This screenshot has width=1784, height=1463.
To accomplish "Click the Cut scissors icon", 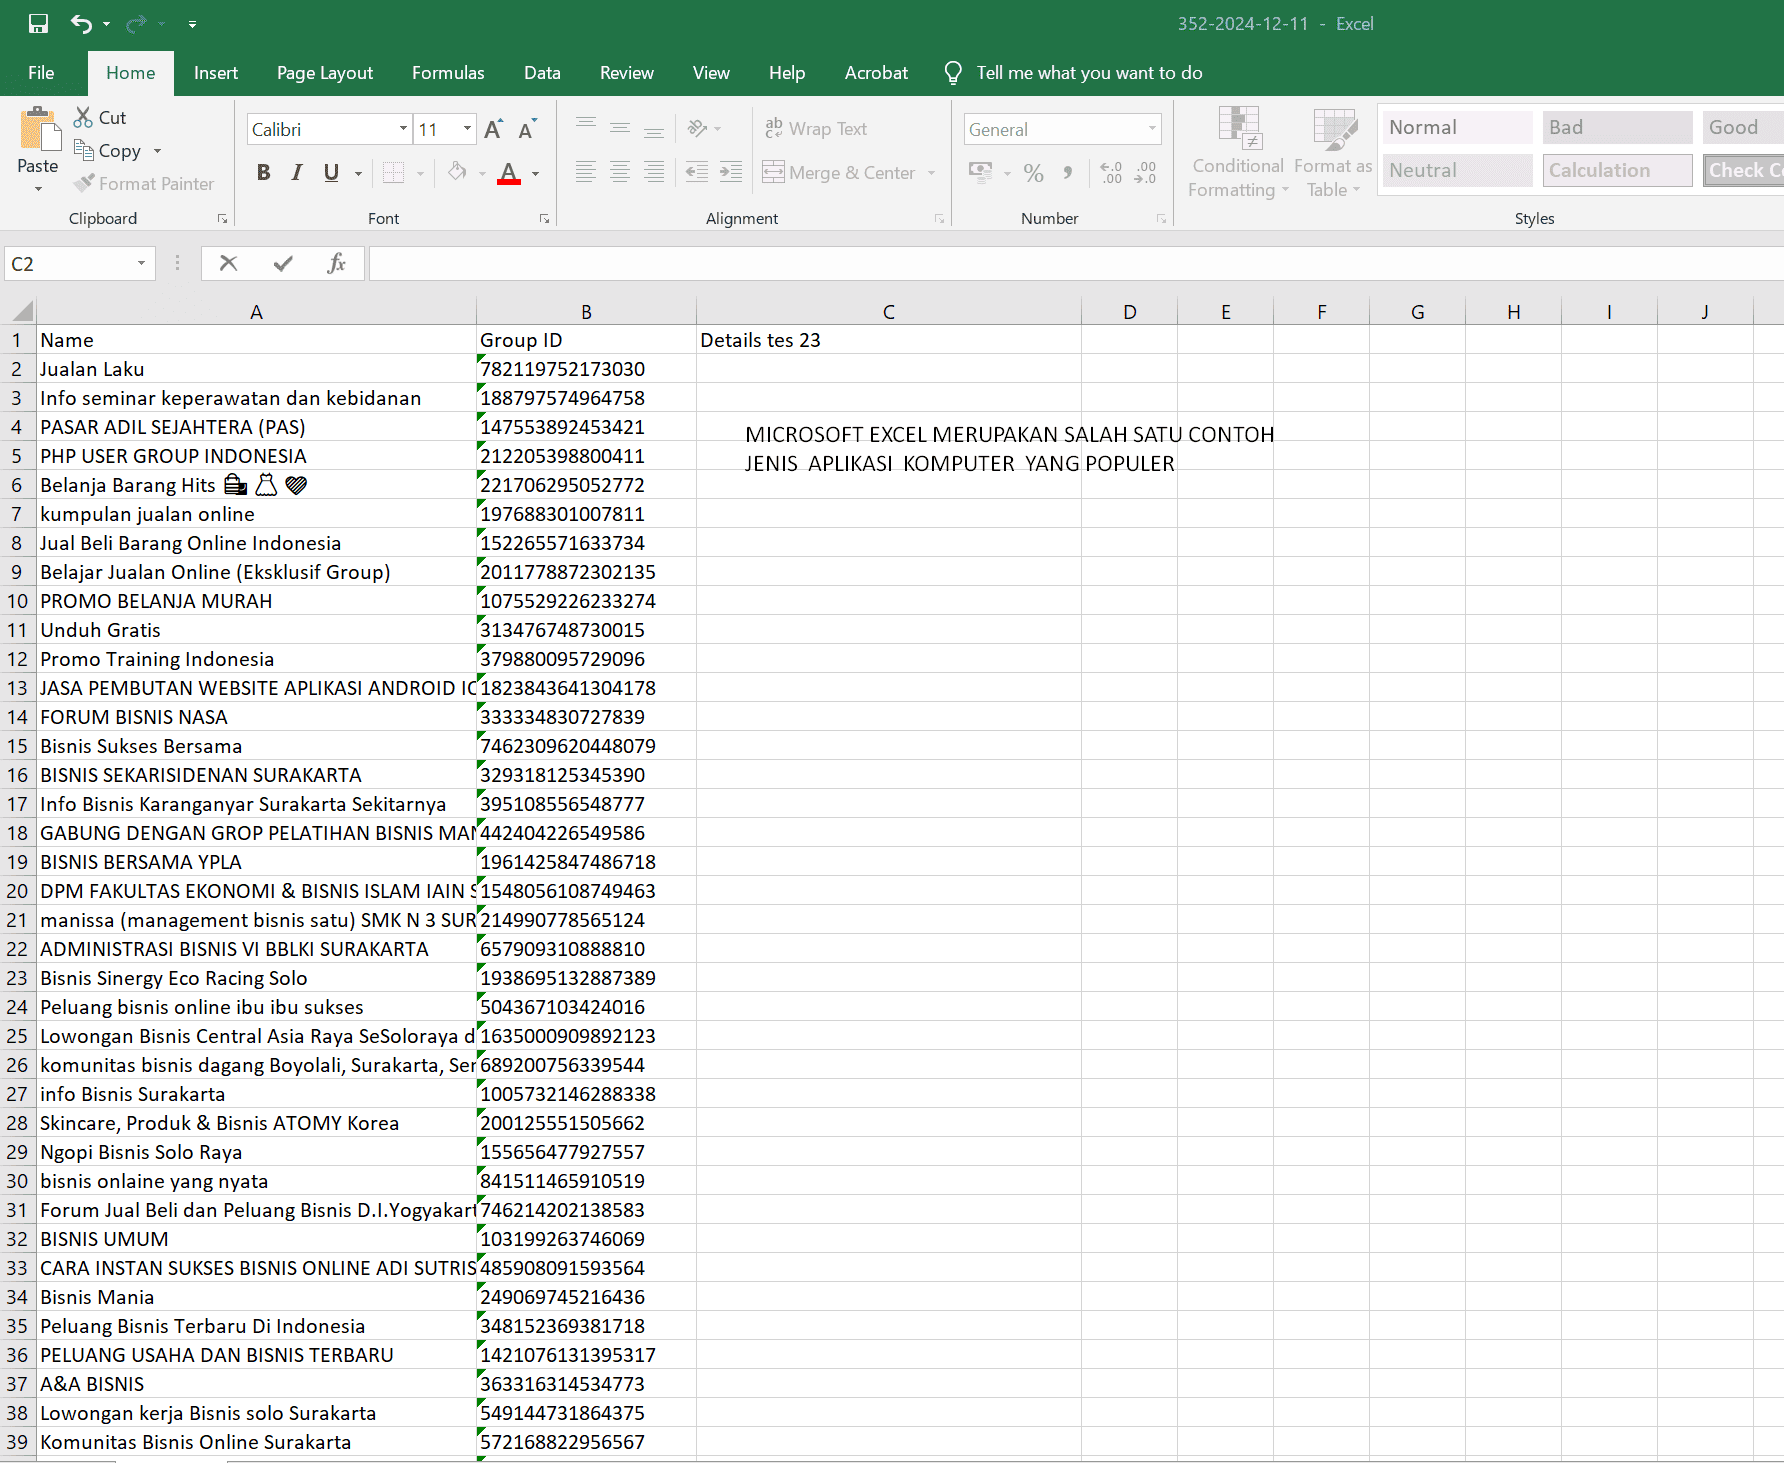I will pyautogui.click(x=83, y=117).
